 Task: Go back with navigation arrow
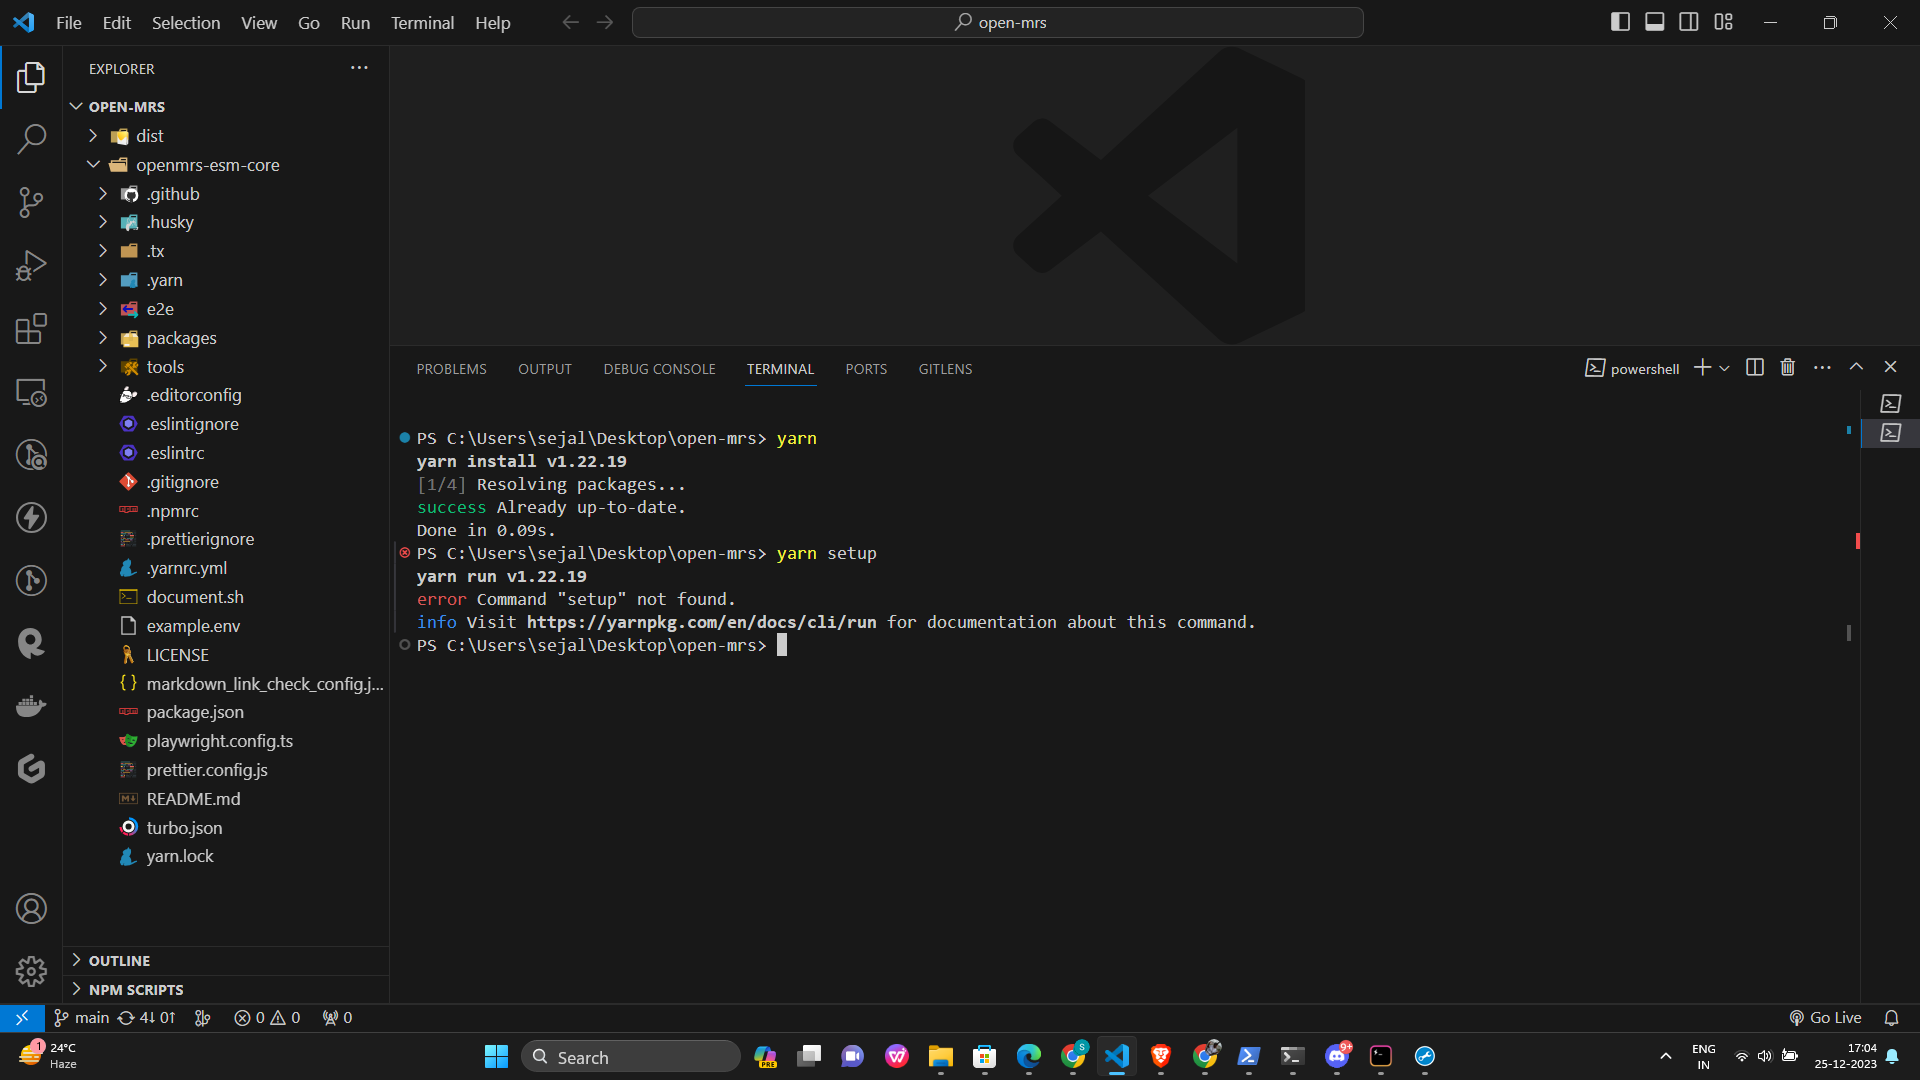(570, 22)
